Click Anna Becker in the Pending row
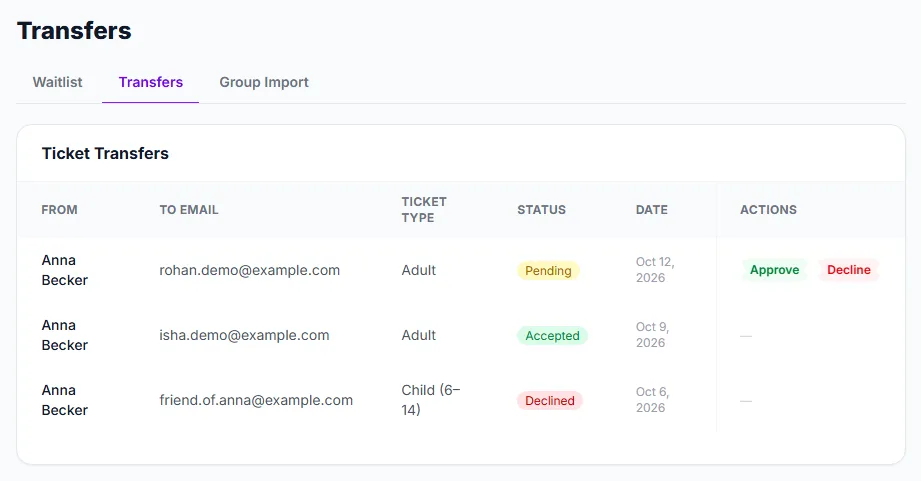The image size is (921, 481). [65, 270]
